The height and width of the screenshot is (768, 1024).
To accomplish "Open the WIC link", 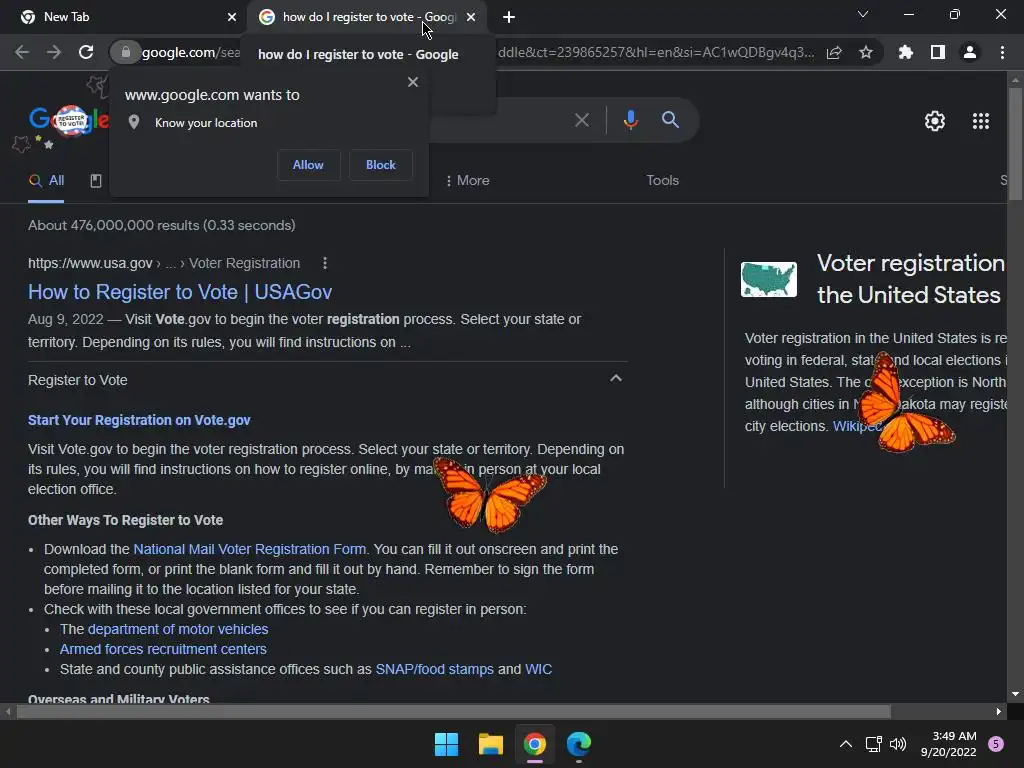I will coord(538,669).
